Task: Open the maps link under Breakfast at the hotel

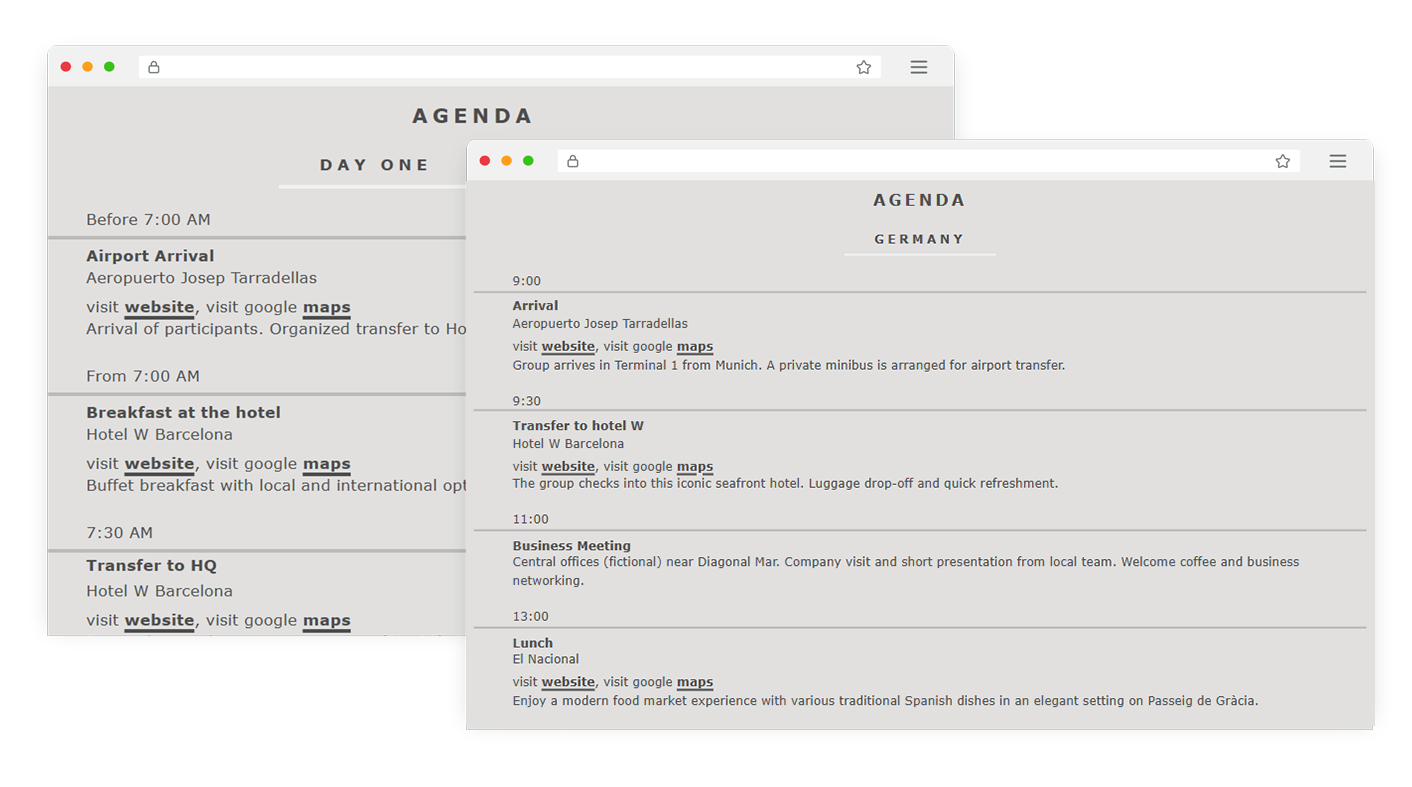Action: (327, 464)
